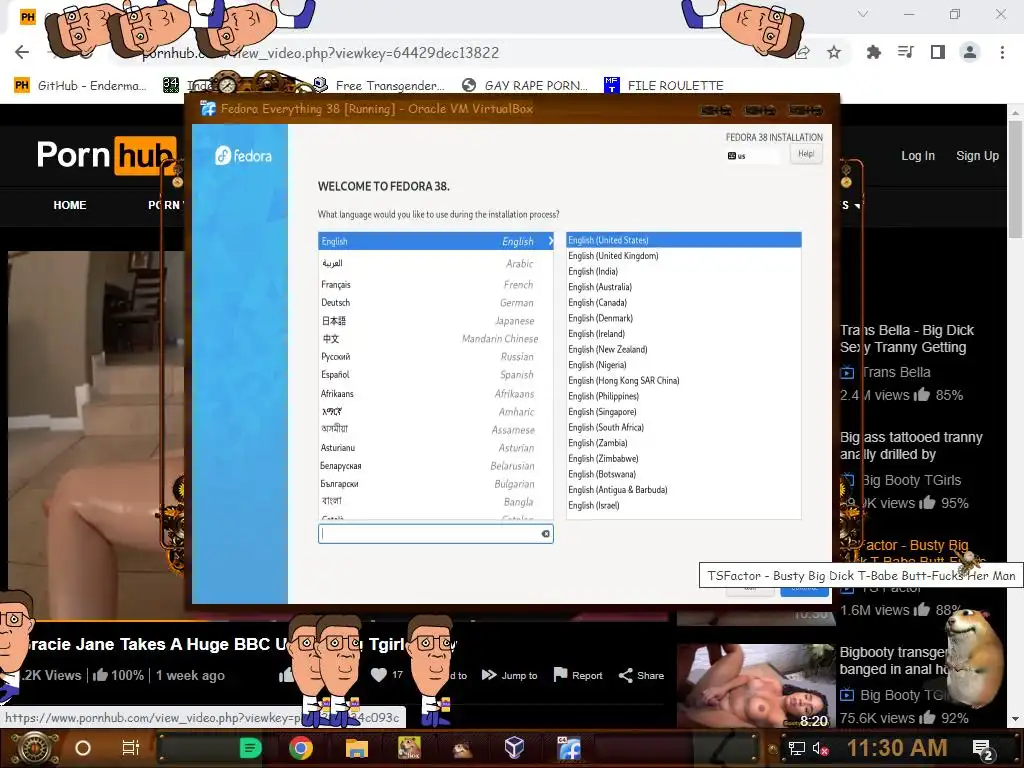Select the HOME tab on the webpage
This screenshot has height=768, width=1024.
click(x=70, y=205)
